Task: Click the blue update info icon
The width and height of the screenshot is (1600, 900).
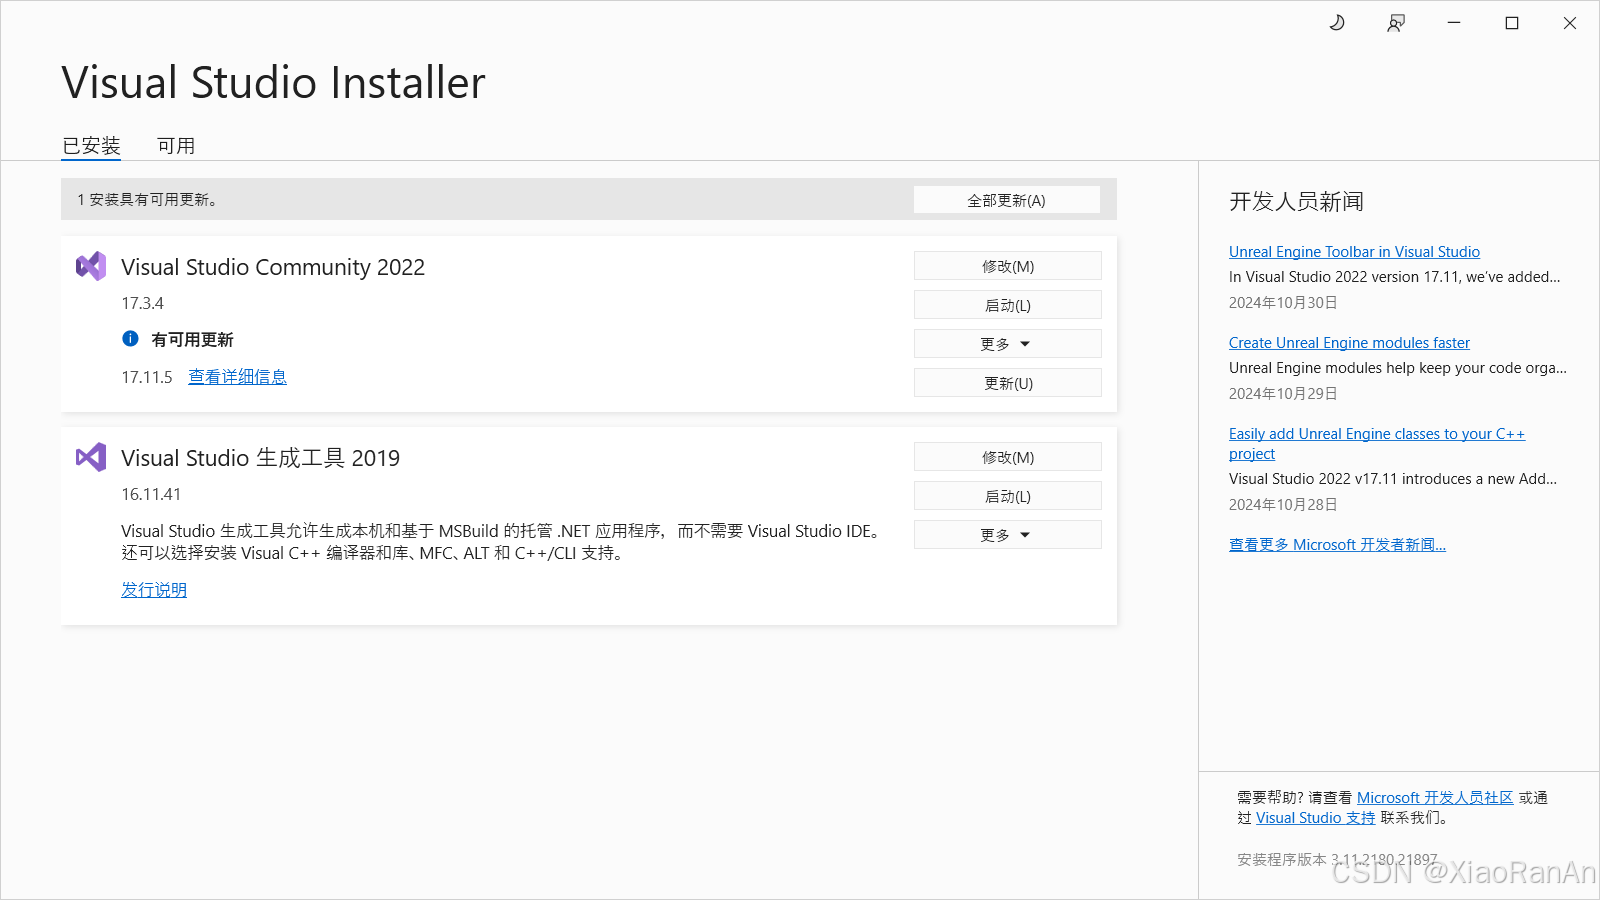Action: pyautogui.click(x=130, y=339)
